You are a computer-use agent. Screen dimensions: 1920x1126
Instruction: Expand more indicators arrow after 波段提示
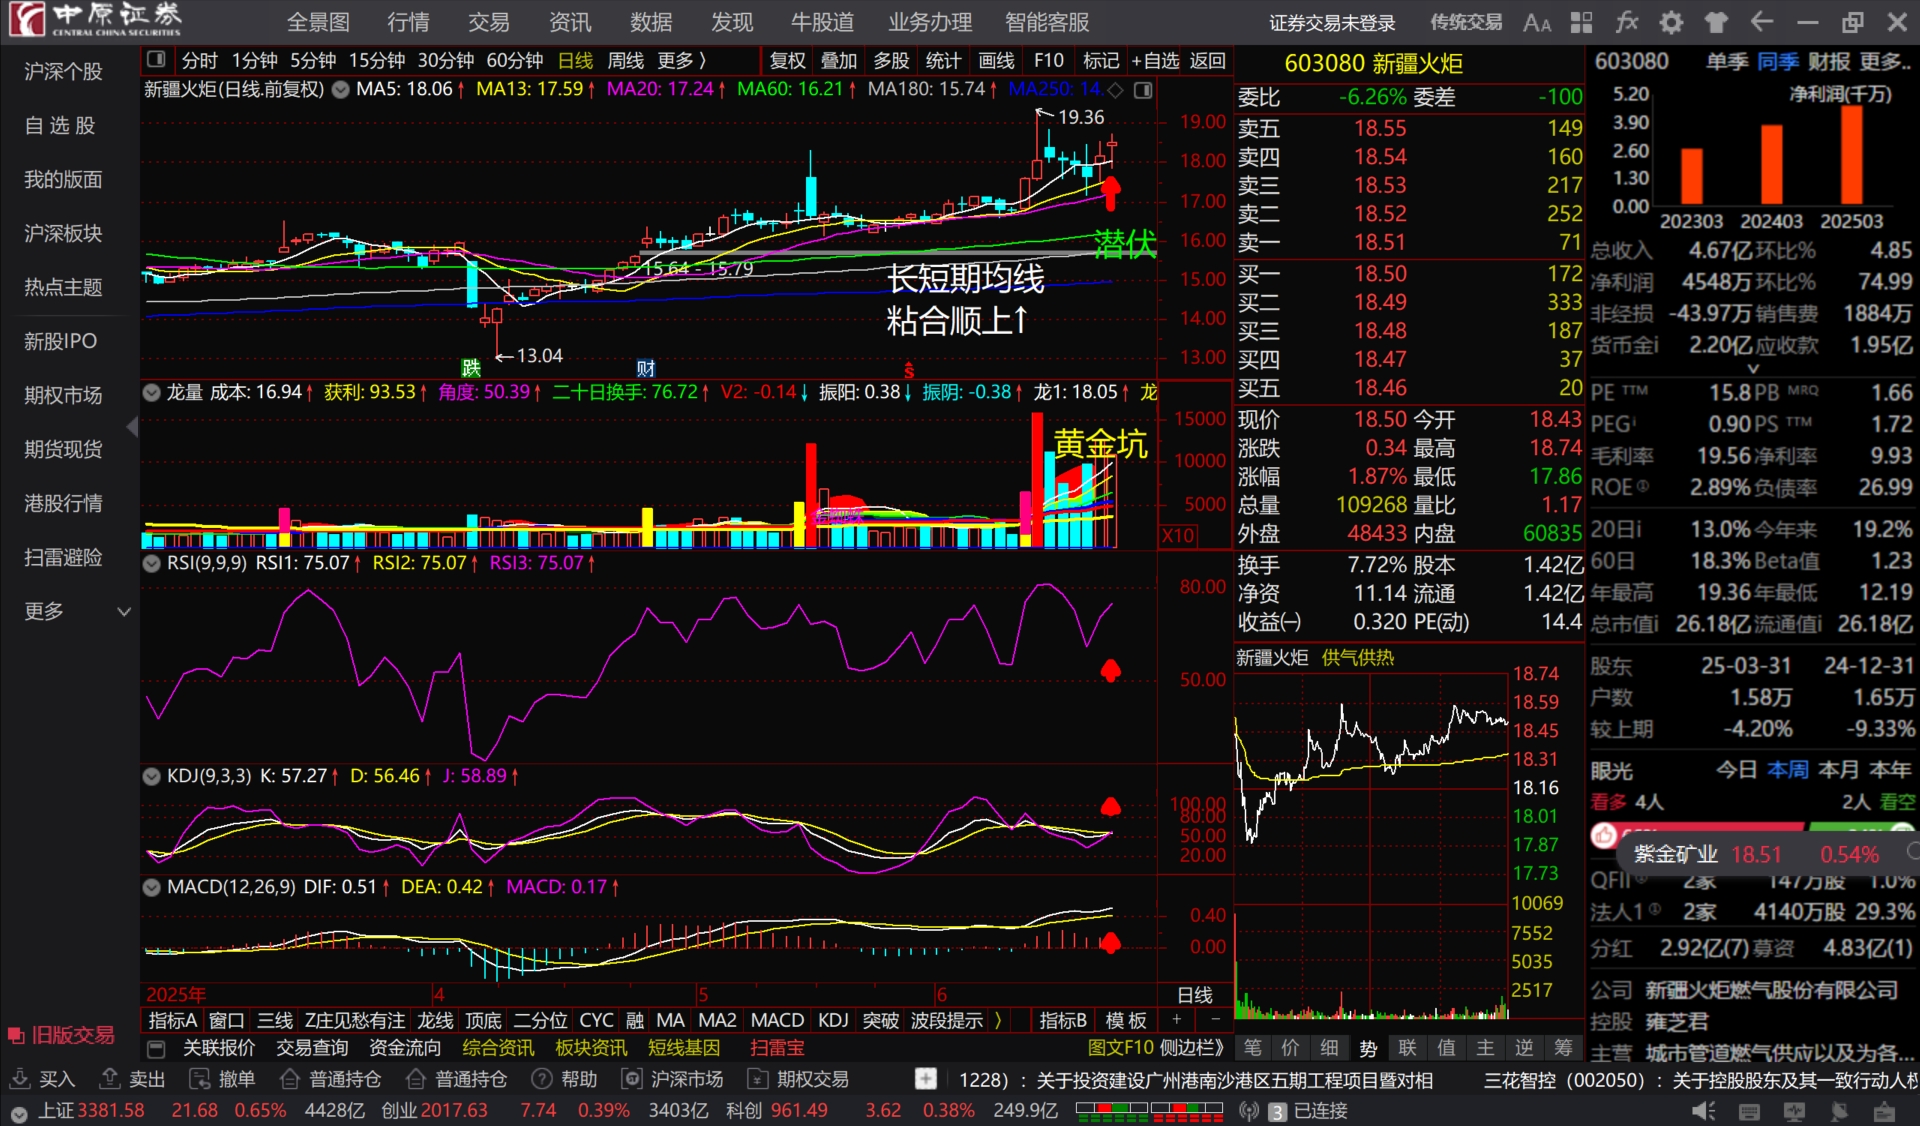coord(998,1020)
